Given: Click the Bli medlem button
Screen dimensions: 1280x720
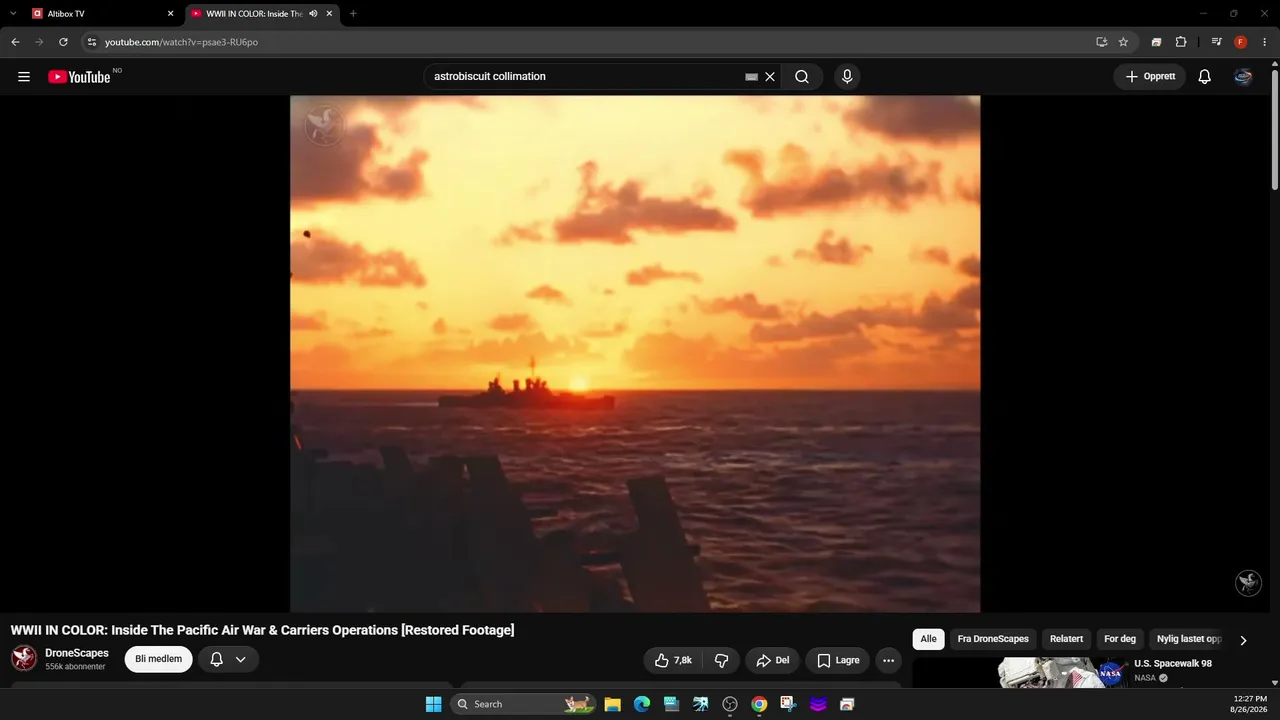Looking at the screenshot, I should pos(158,660).
